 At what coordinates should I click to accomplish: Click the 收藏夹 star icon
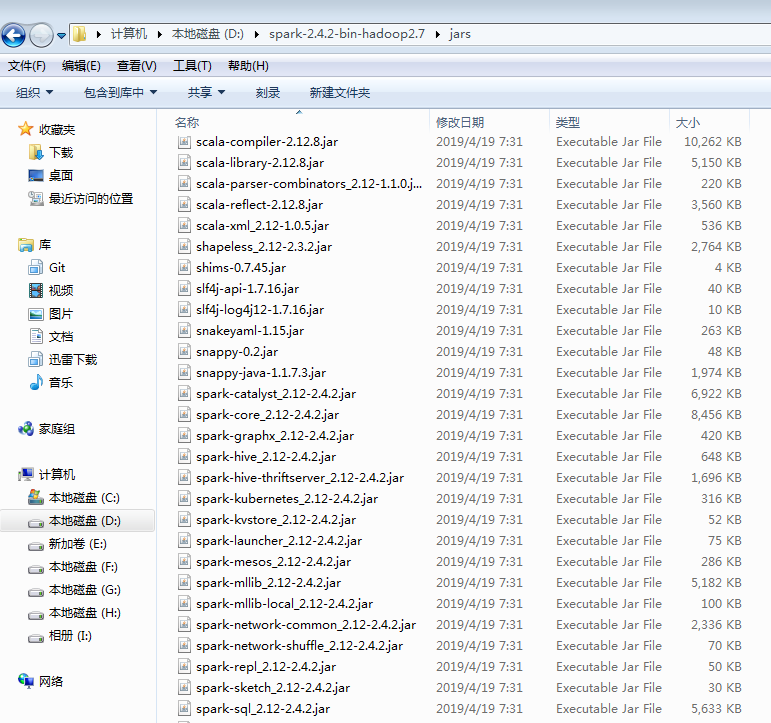click(26, 129)
